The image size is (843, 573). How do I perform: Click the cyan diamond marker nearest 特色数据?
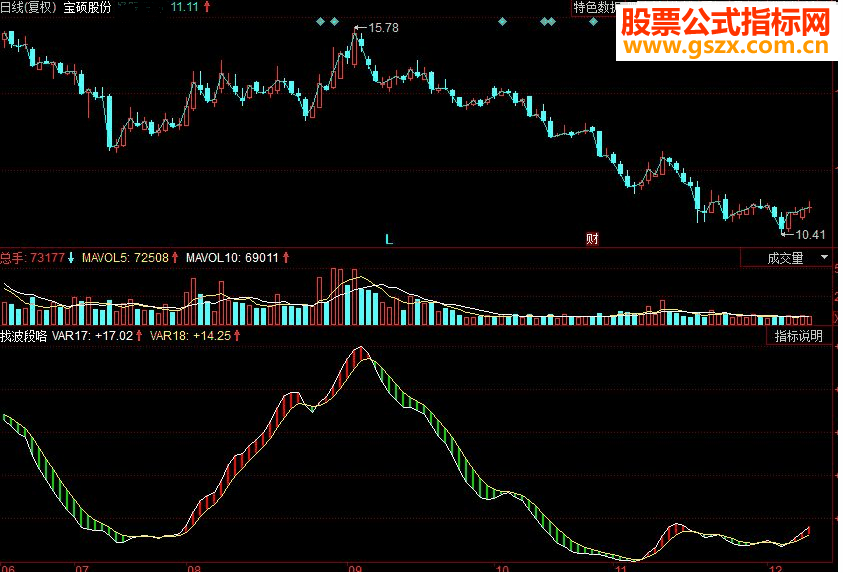point(593,22)
